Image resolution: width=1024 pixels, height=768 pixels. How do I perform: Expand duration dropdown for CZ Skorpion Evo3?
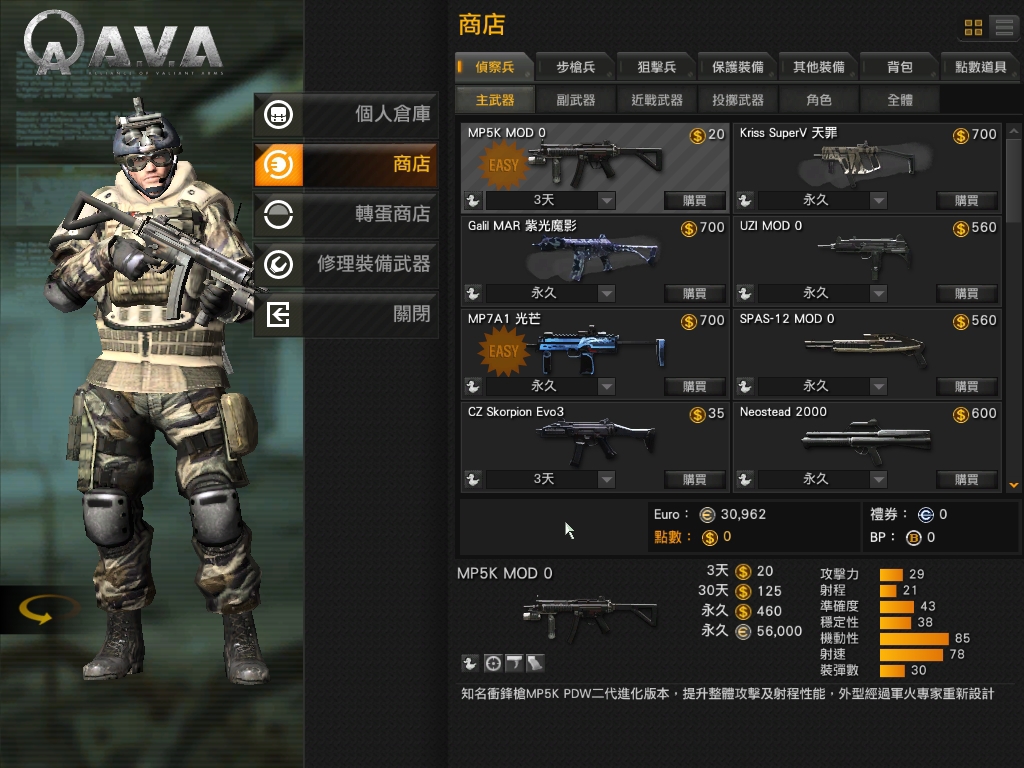(607, 479)
